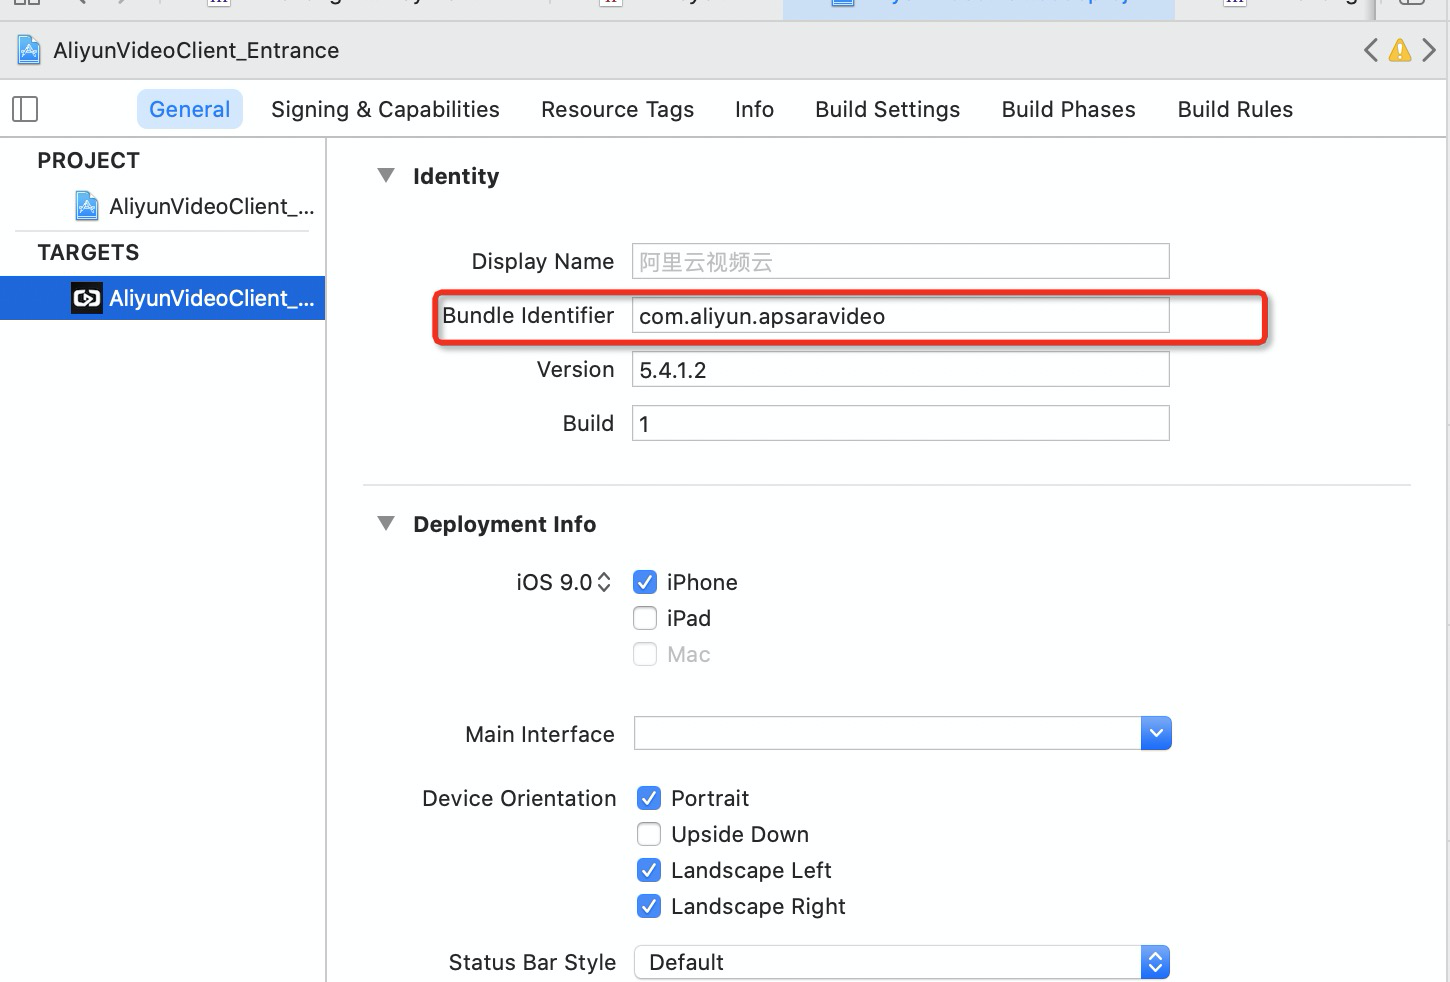The width and height of the screenshot is (1450, 982).
Task: Uncheck the Landscape Right checkbox
Action: (x=649, y=906)
